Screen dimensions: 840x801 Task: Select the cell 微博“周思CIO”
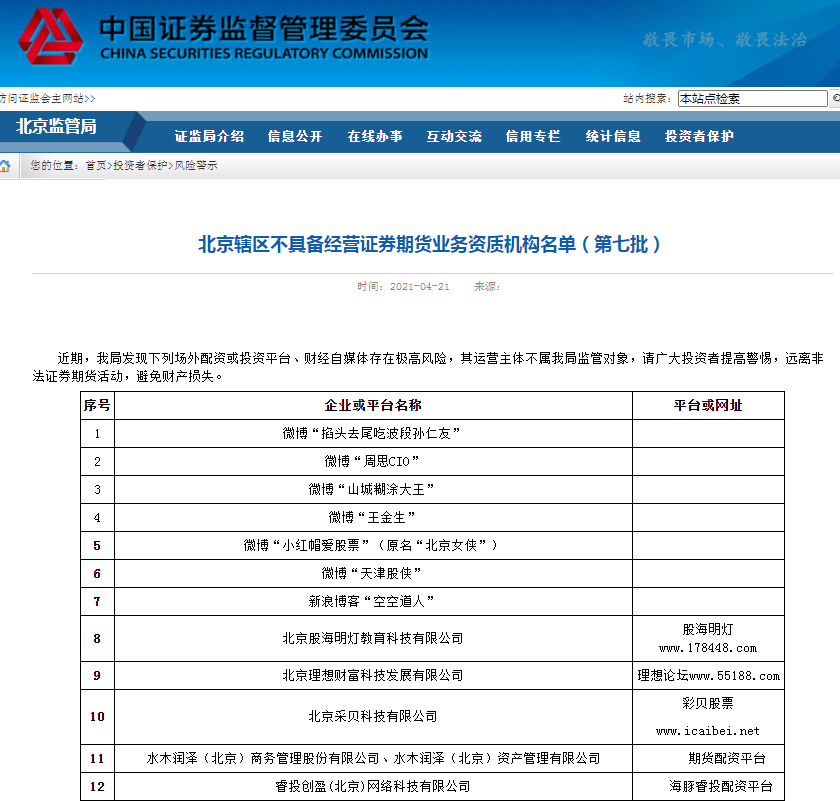point(372,461)
